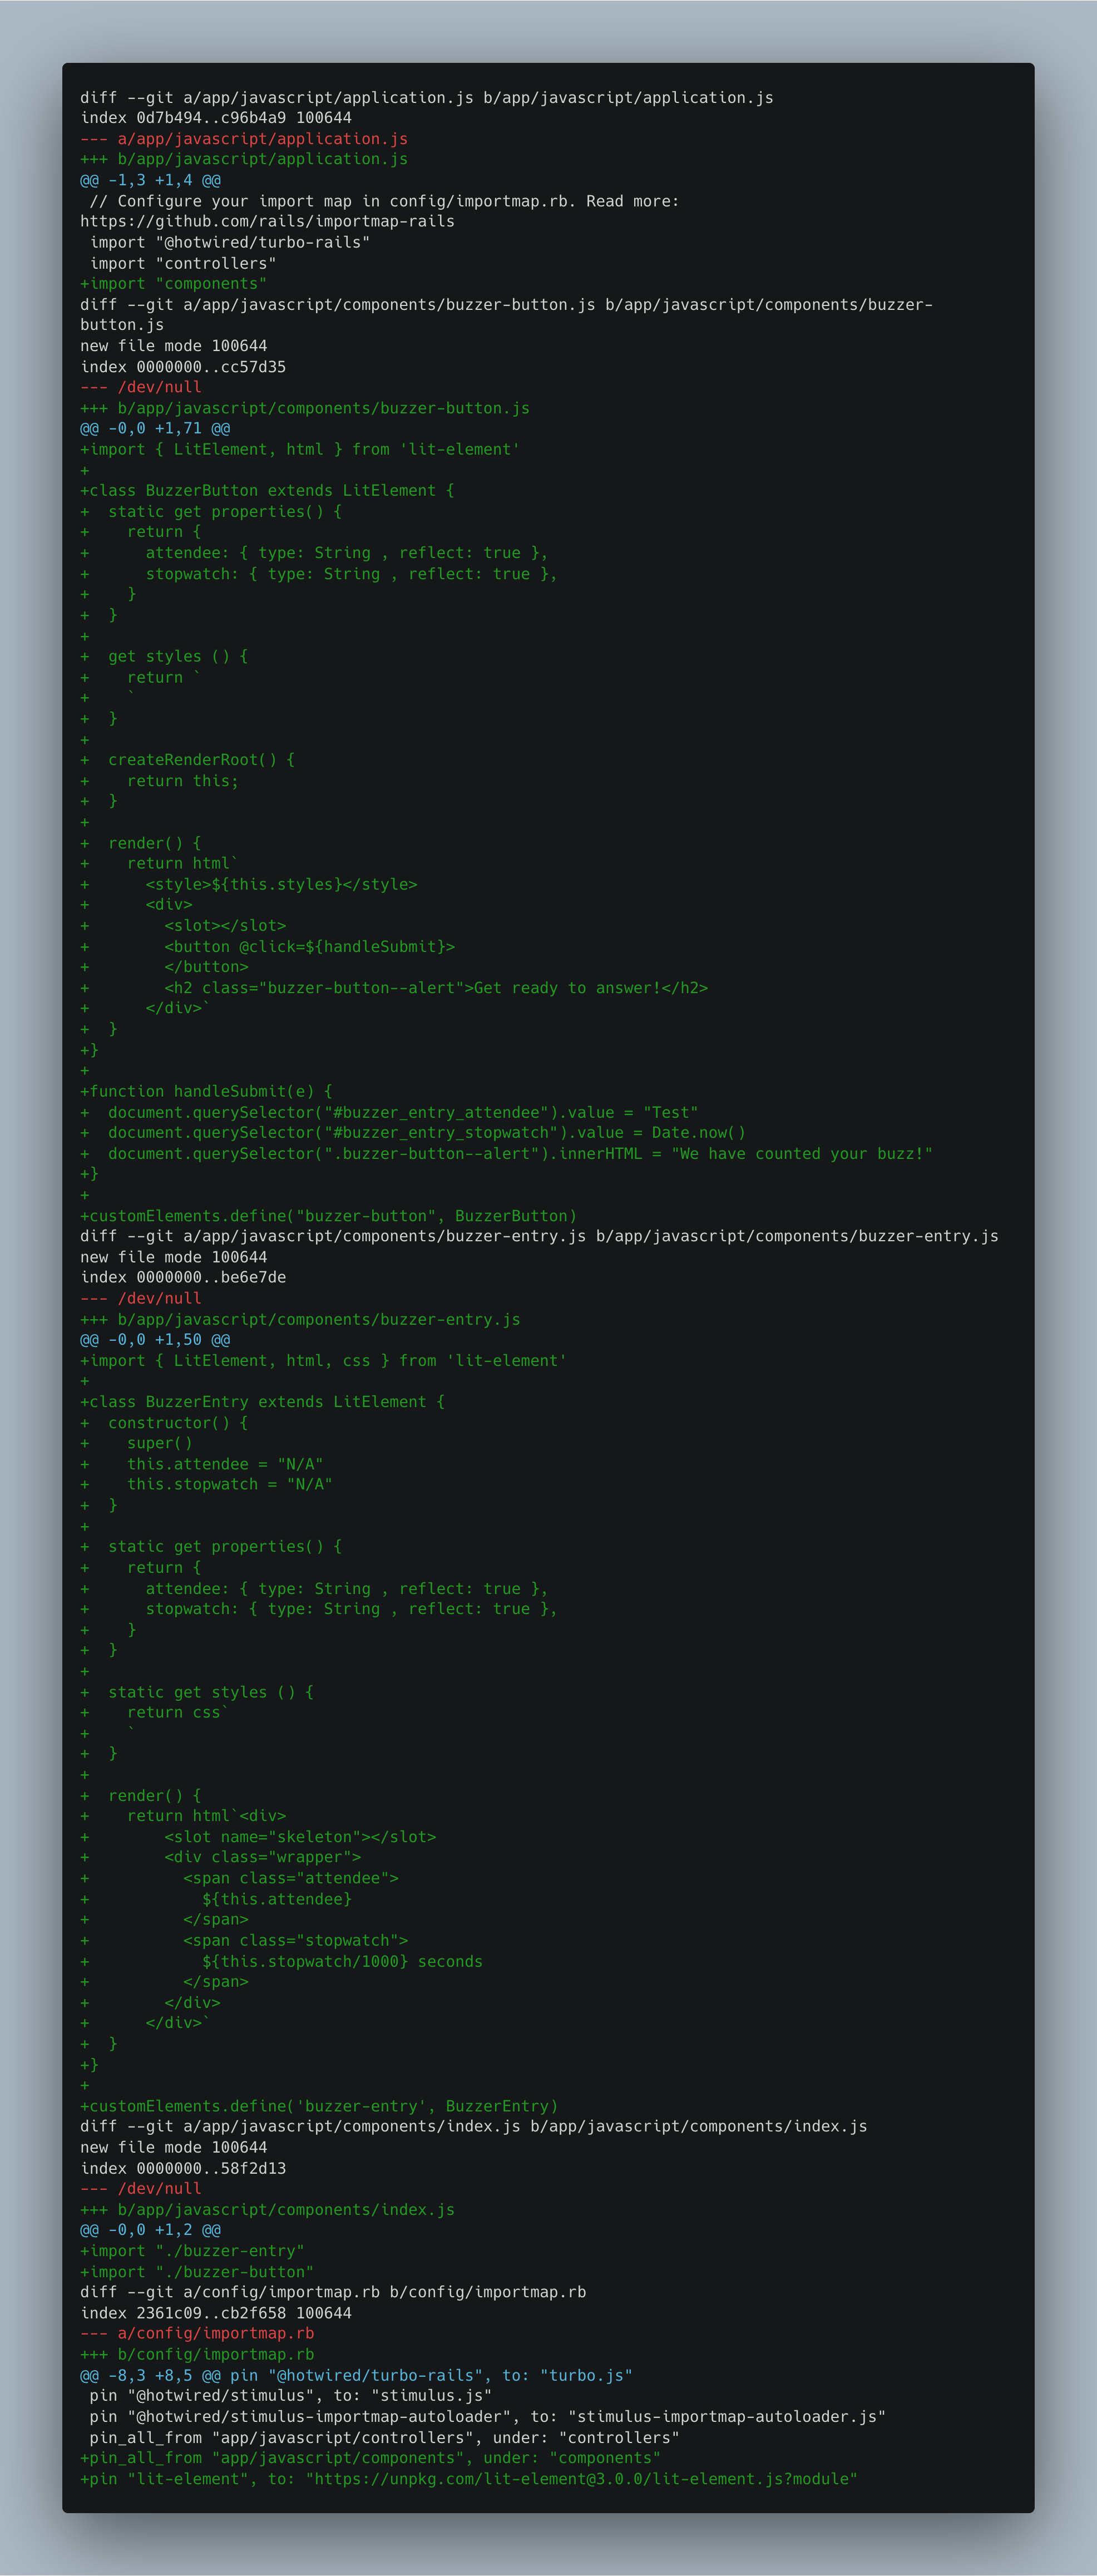Viewport: 1097px width, 2576px height.
Task: Click the buzzer-button.js diff header line
Action: pos(506,314)
